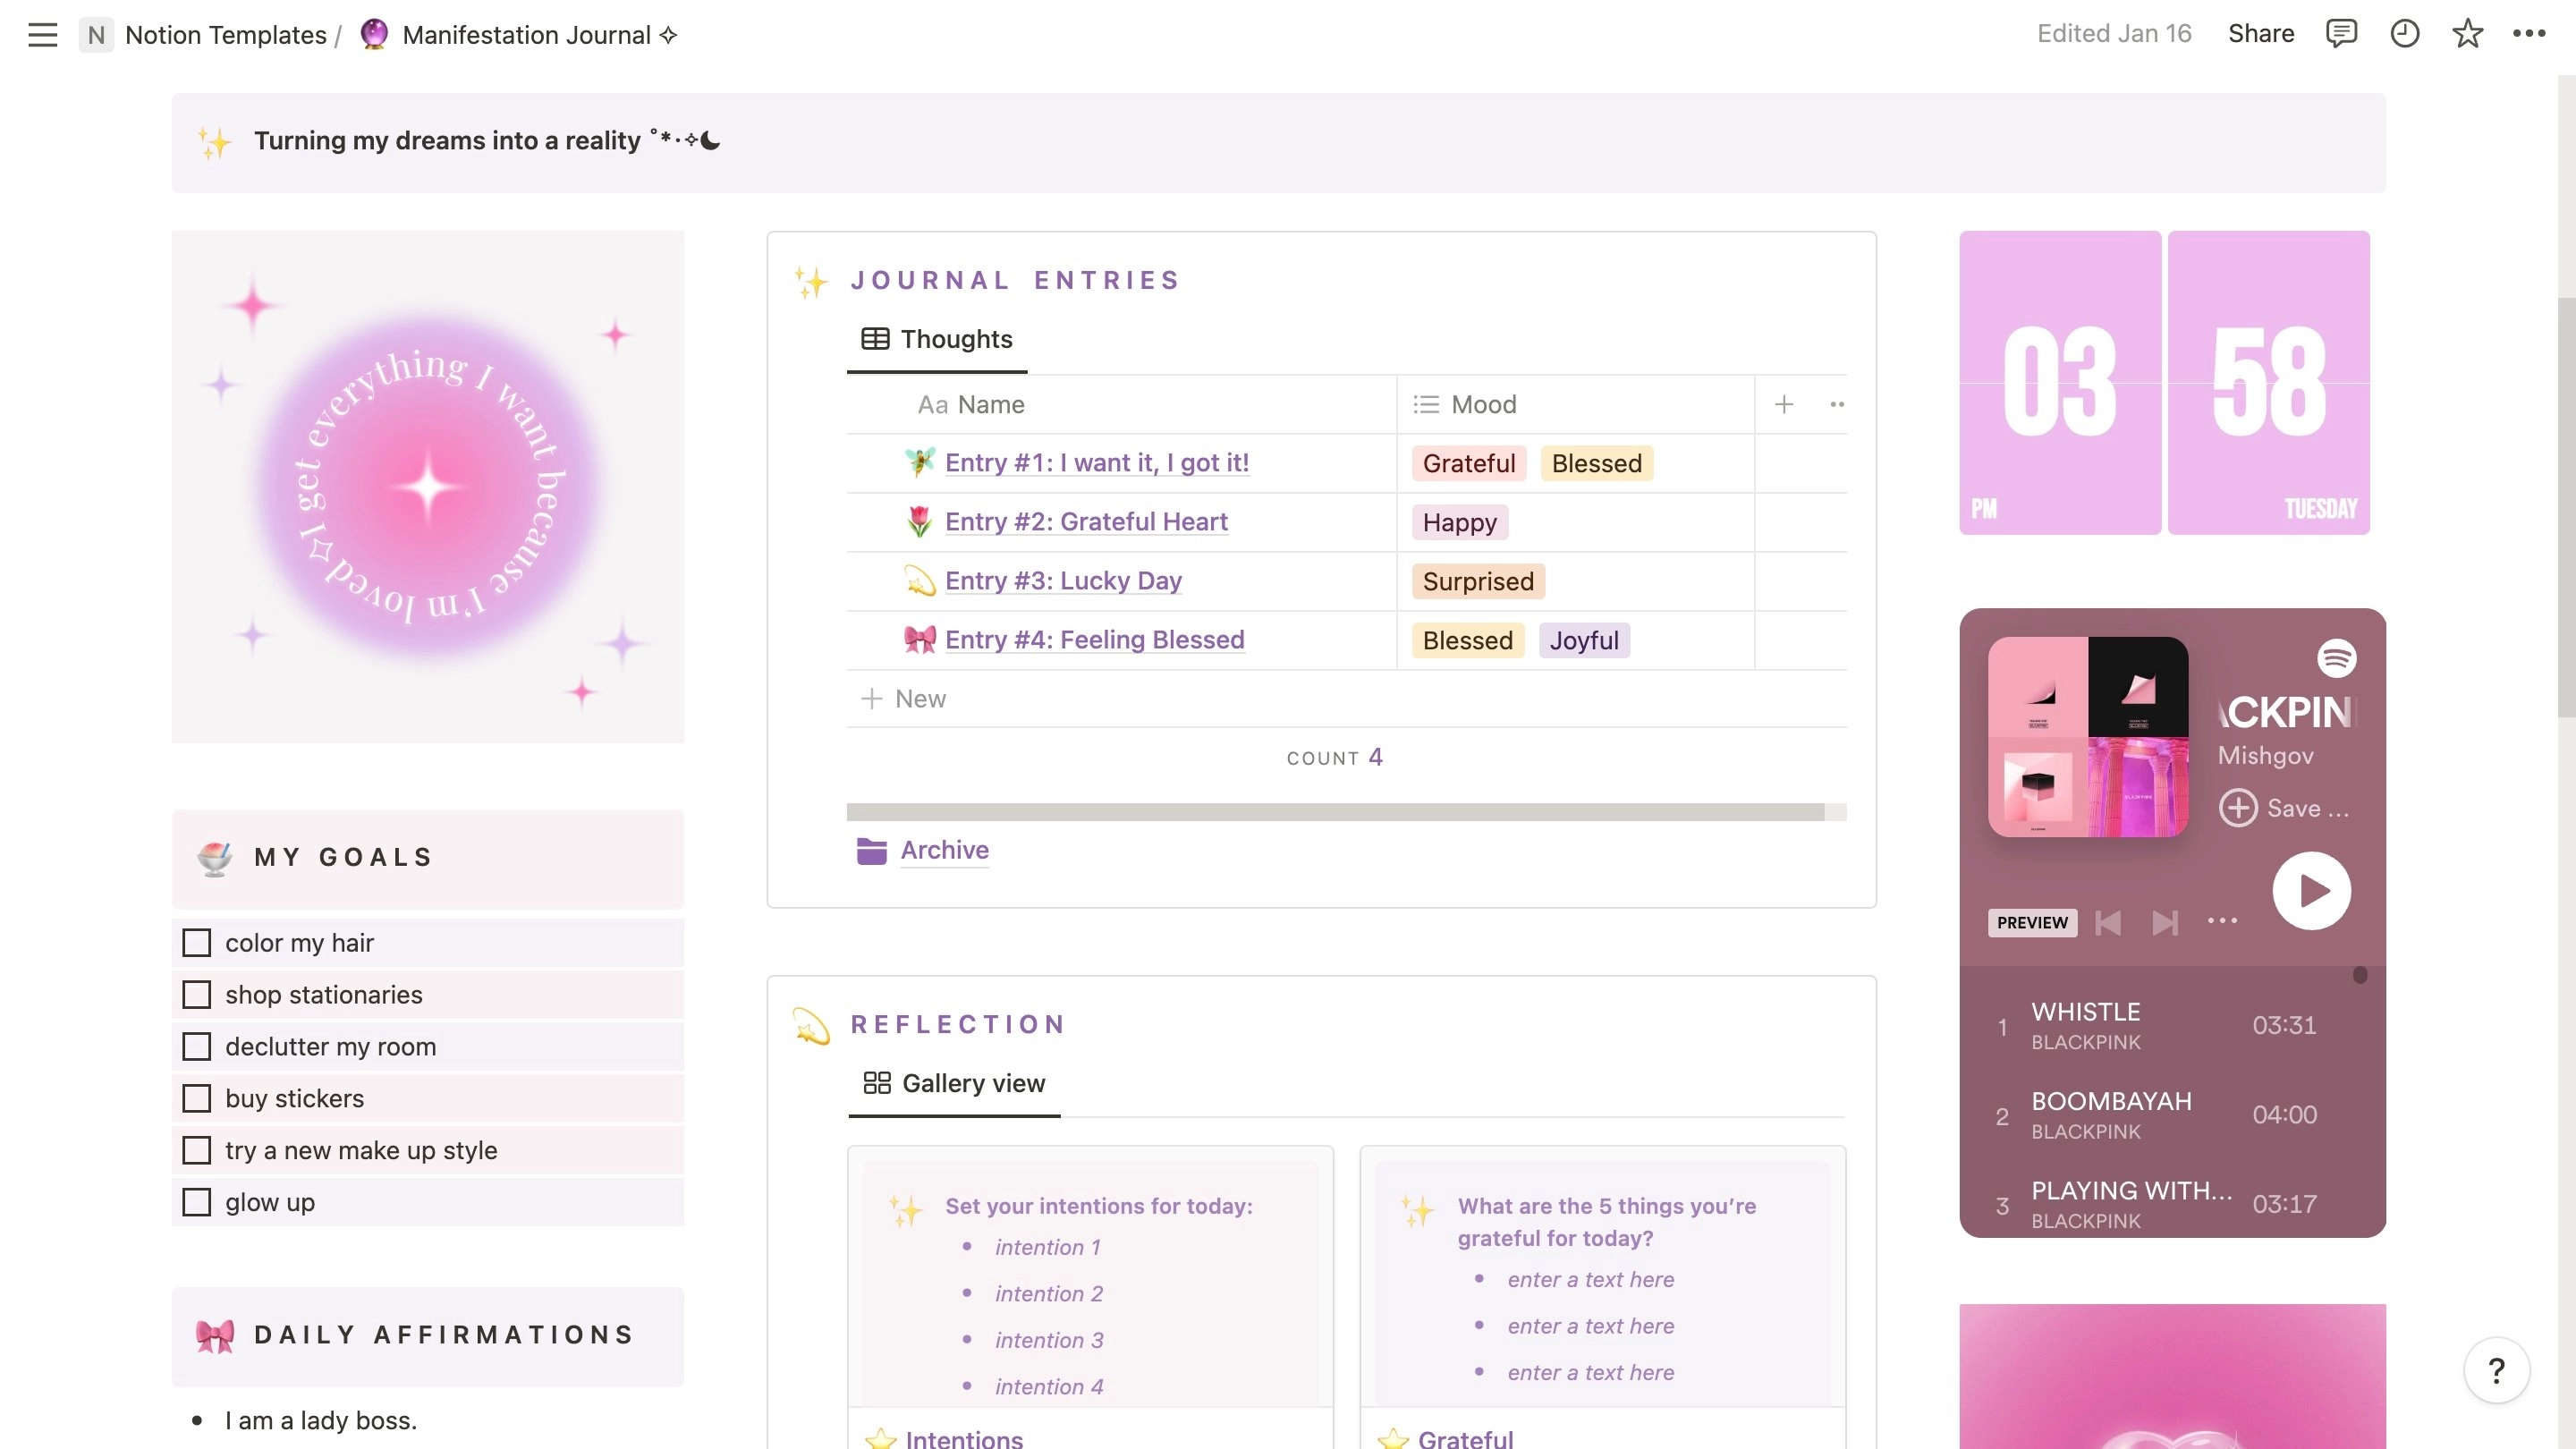The width and height of the screenshot is (2576, 1449).
Task: Play track BOOMBAYAH in the playlist
Action: 2173,1115
